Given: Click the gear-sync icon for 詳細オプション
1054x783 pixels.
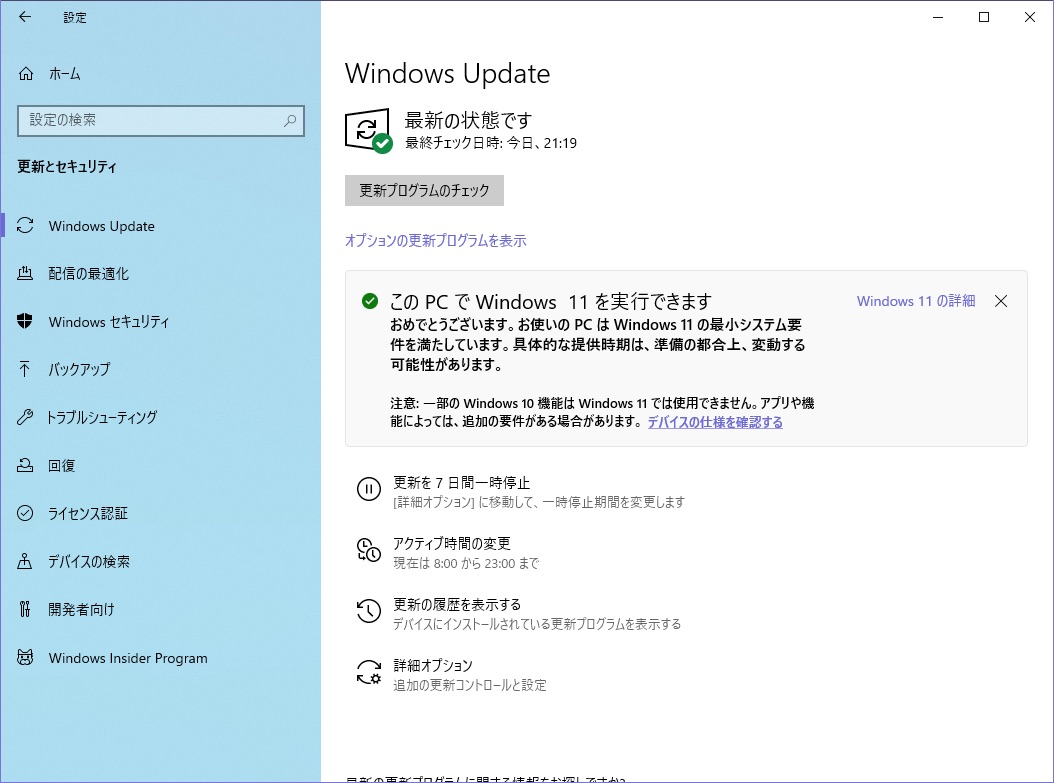Looking at the screenshot, I should [368, 672].
